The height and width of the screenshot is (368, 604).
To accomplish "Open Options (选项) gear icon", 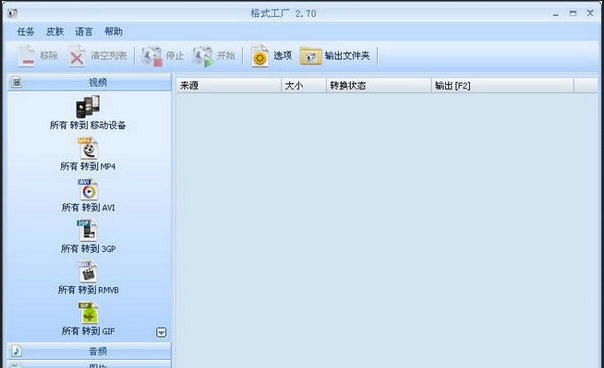I will click(260, 56).
